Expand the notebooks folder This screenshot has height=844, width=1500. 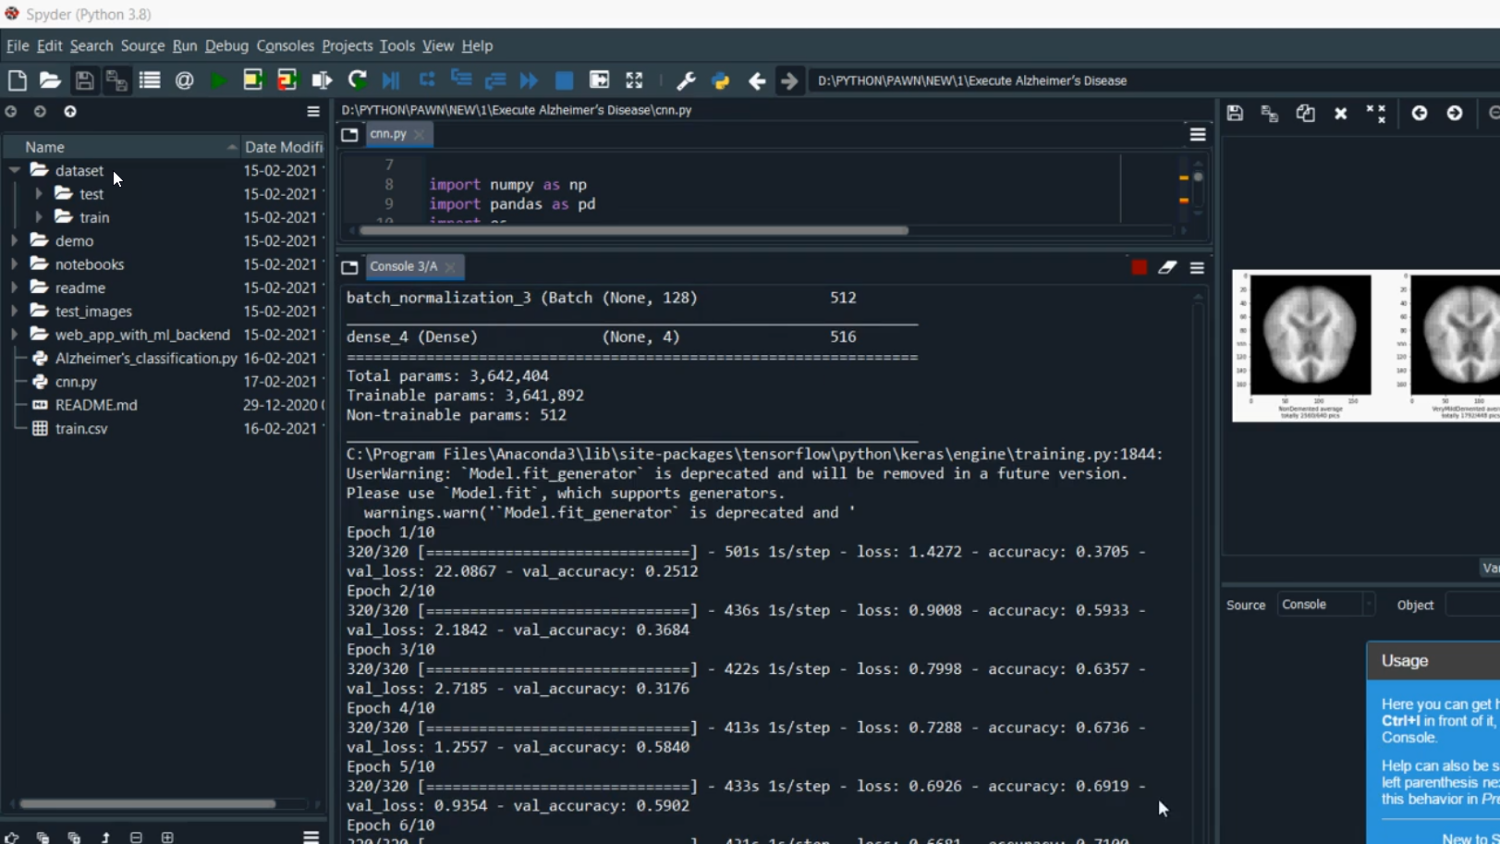15,265
